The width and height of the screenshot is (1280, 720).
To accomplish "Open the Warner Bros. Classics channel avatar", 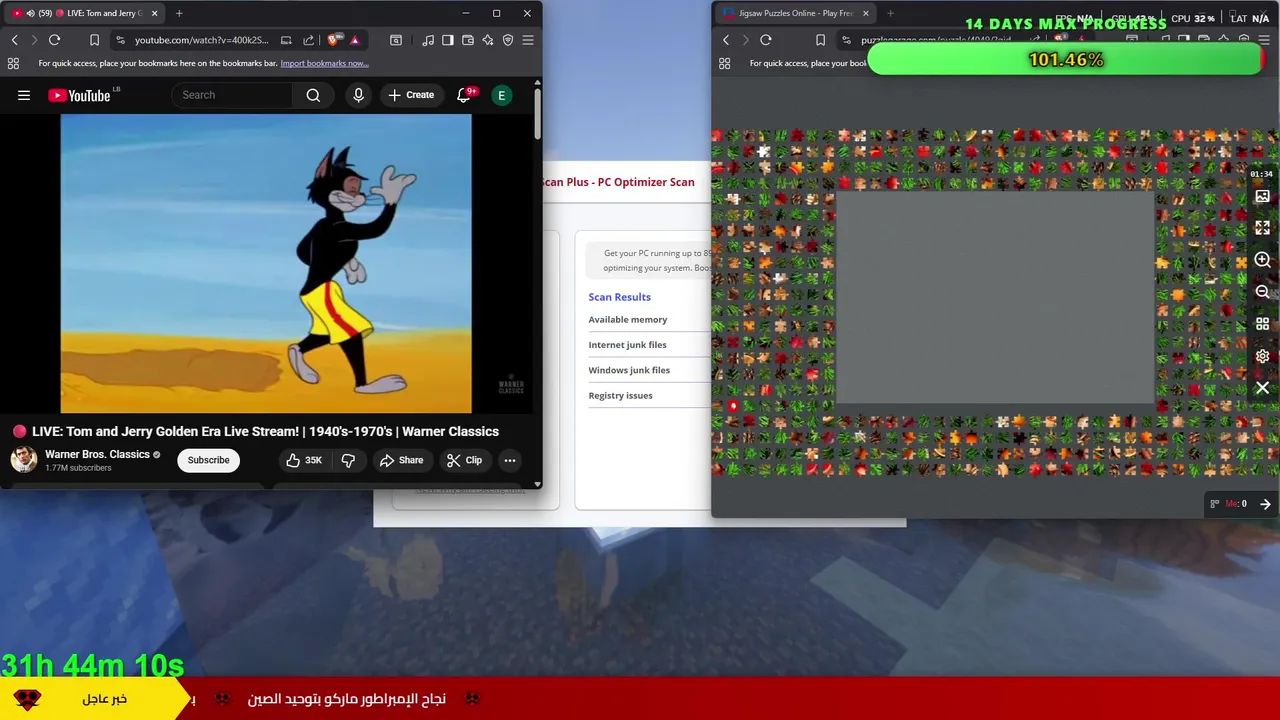I will tap(24, 460).
